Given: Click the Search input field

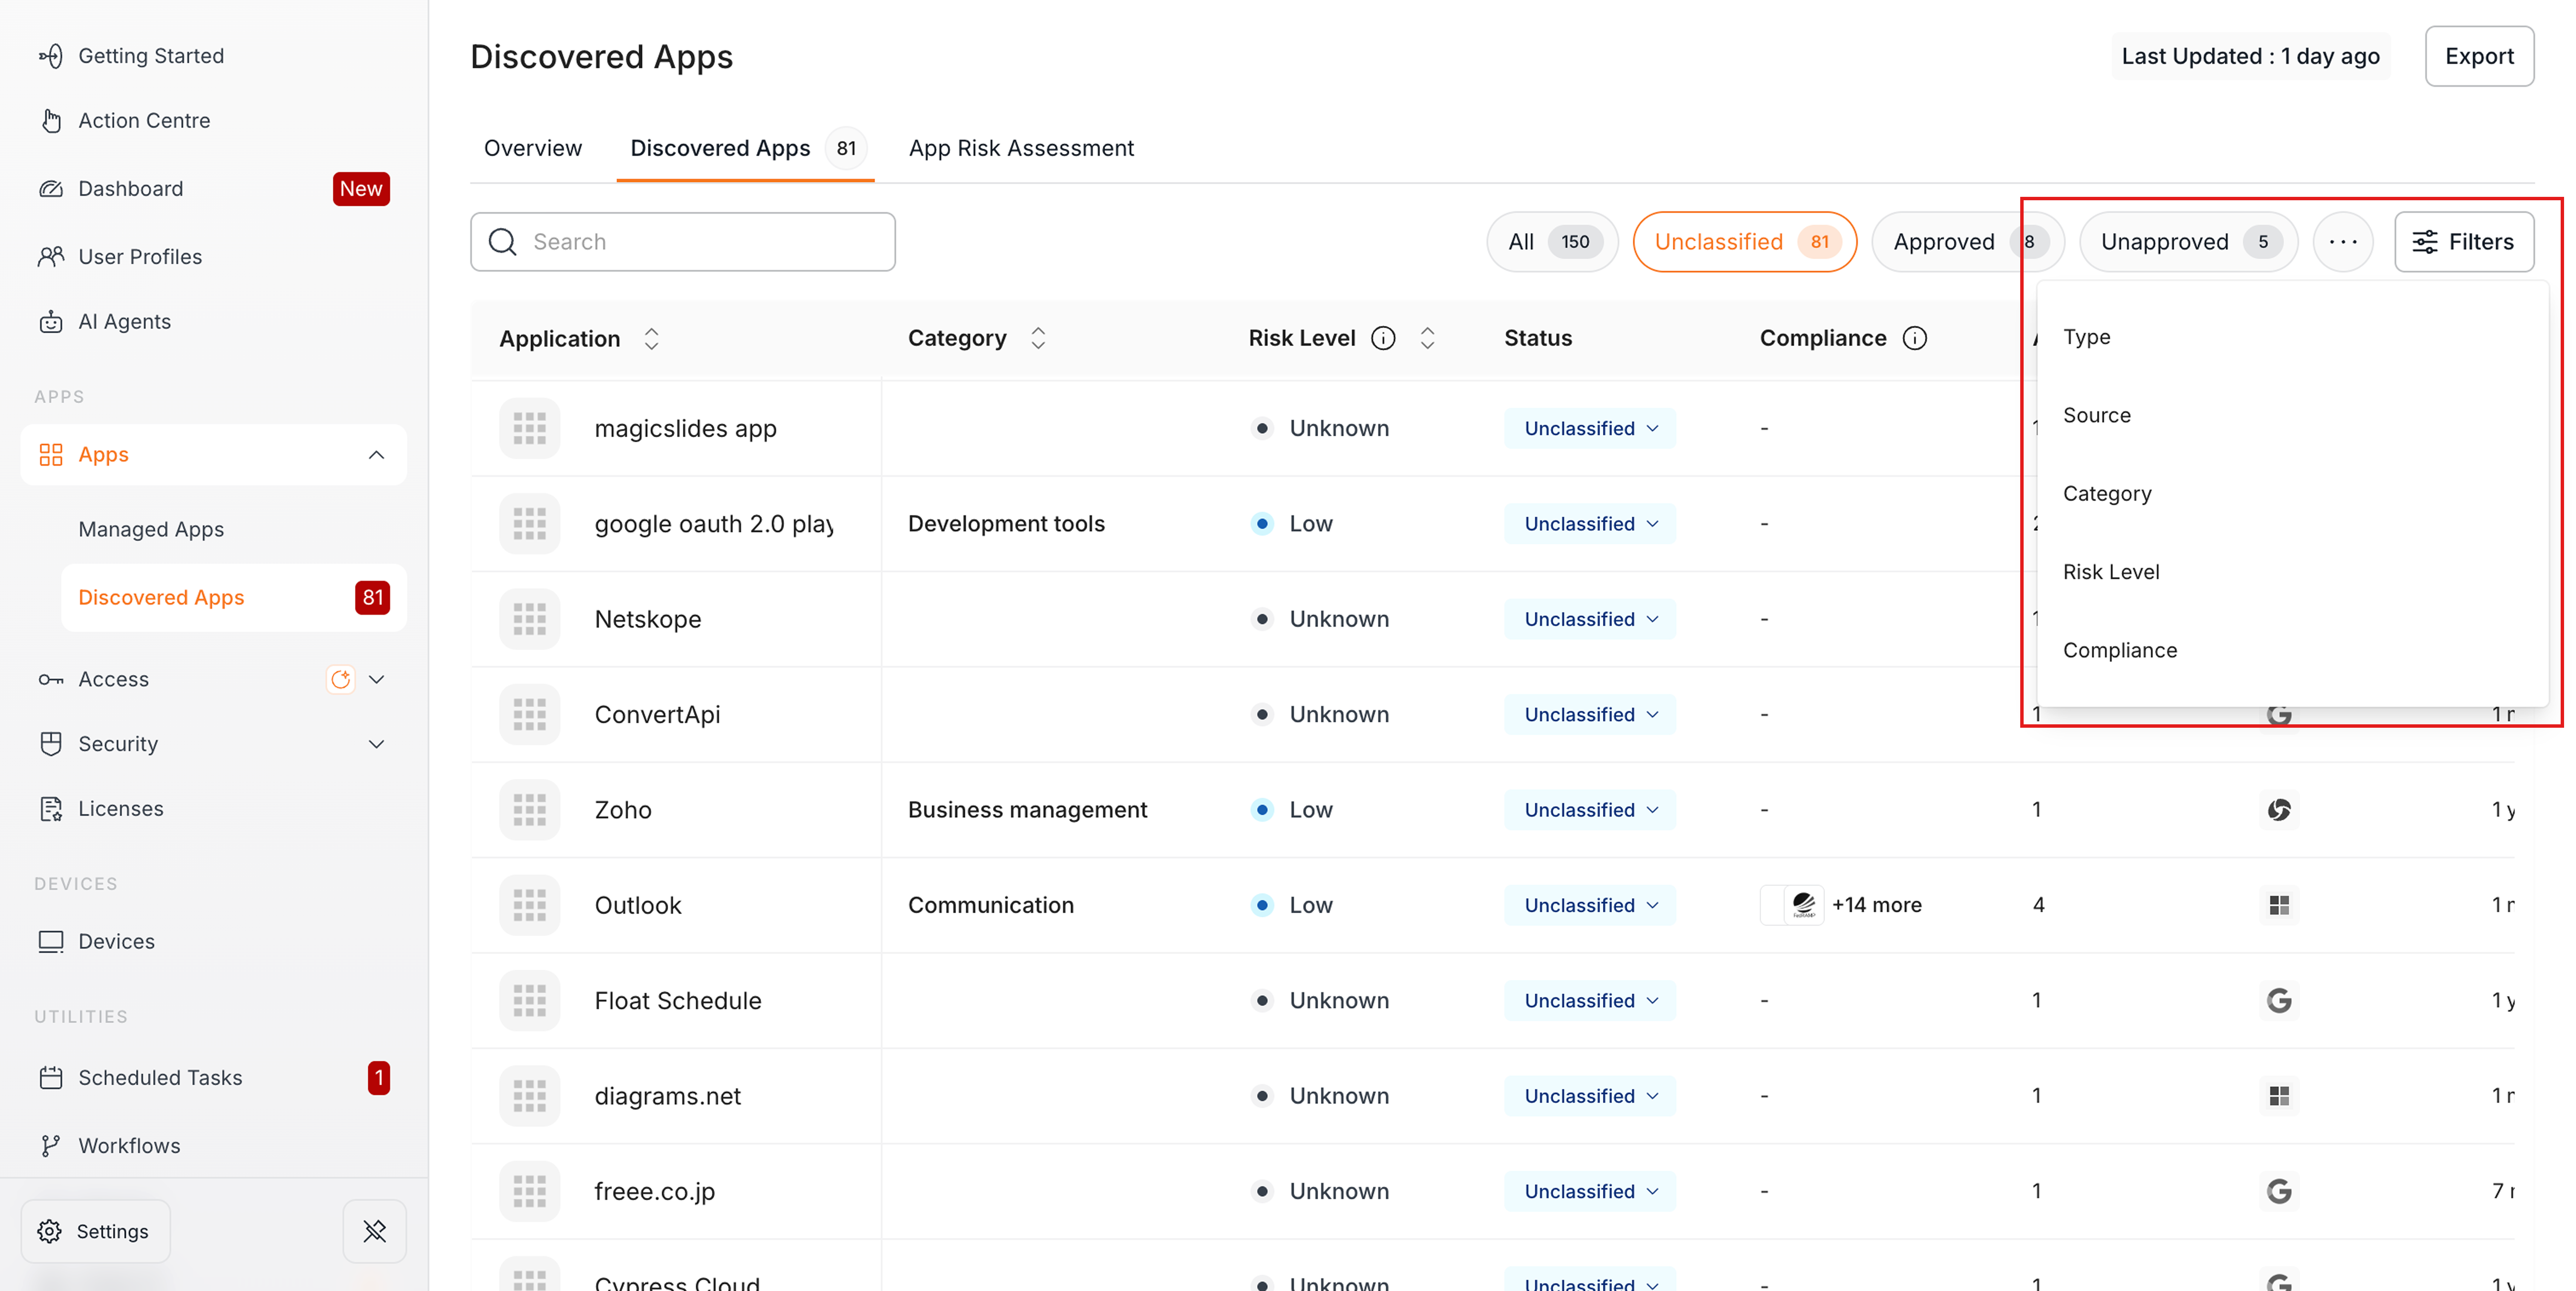Looking at the screenshot, I should (683, 242).
